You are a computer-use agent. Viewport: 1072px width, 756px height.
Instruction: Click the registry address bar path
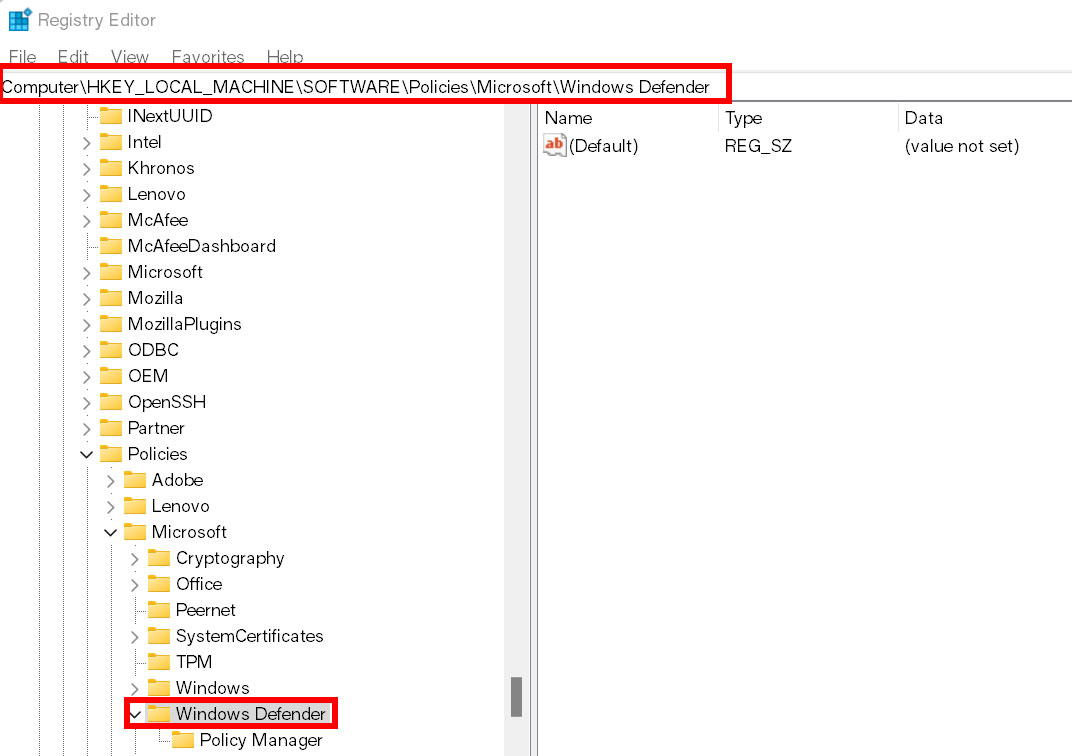[x=360, y=86]
